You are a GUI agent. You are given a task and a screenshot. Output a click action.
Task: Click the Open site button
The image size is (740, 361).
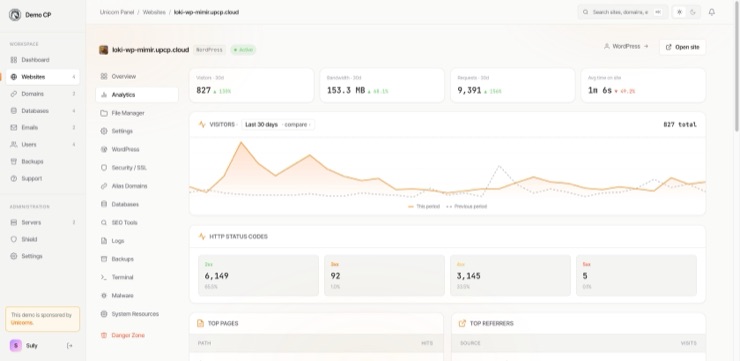tap(682, 47)
